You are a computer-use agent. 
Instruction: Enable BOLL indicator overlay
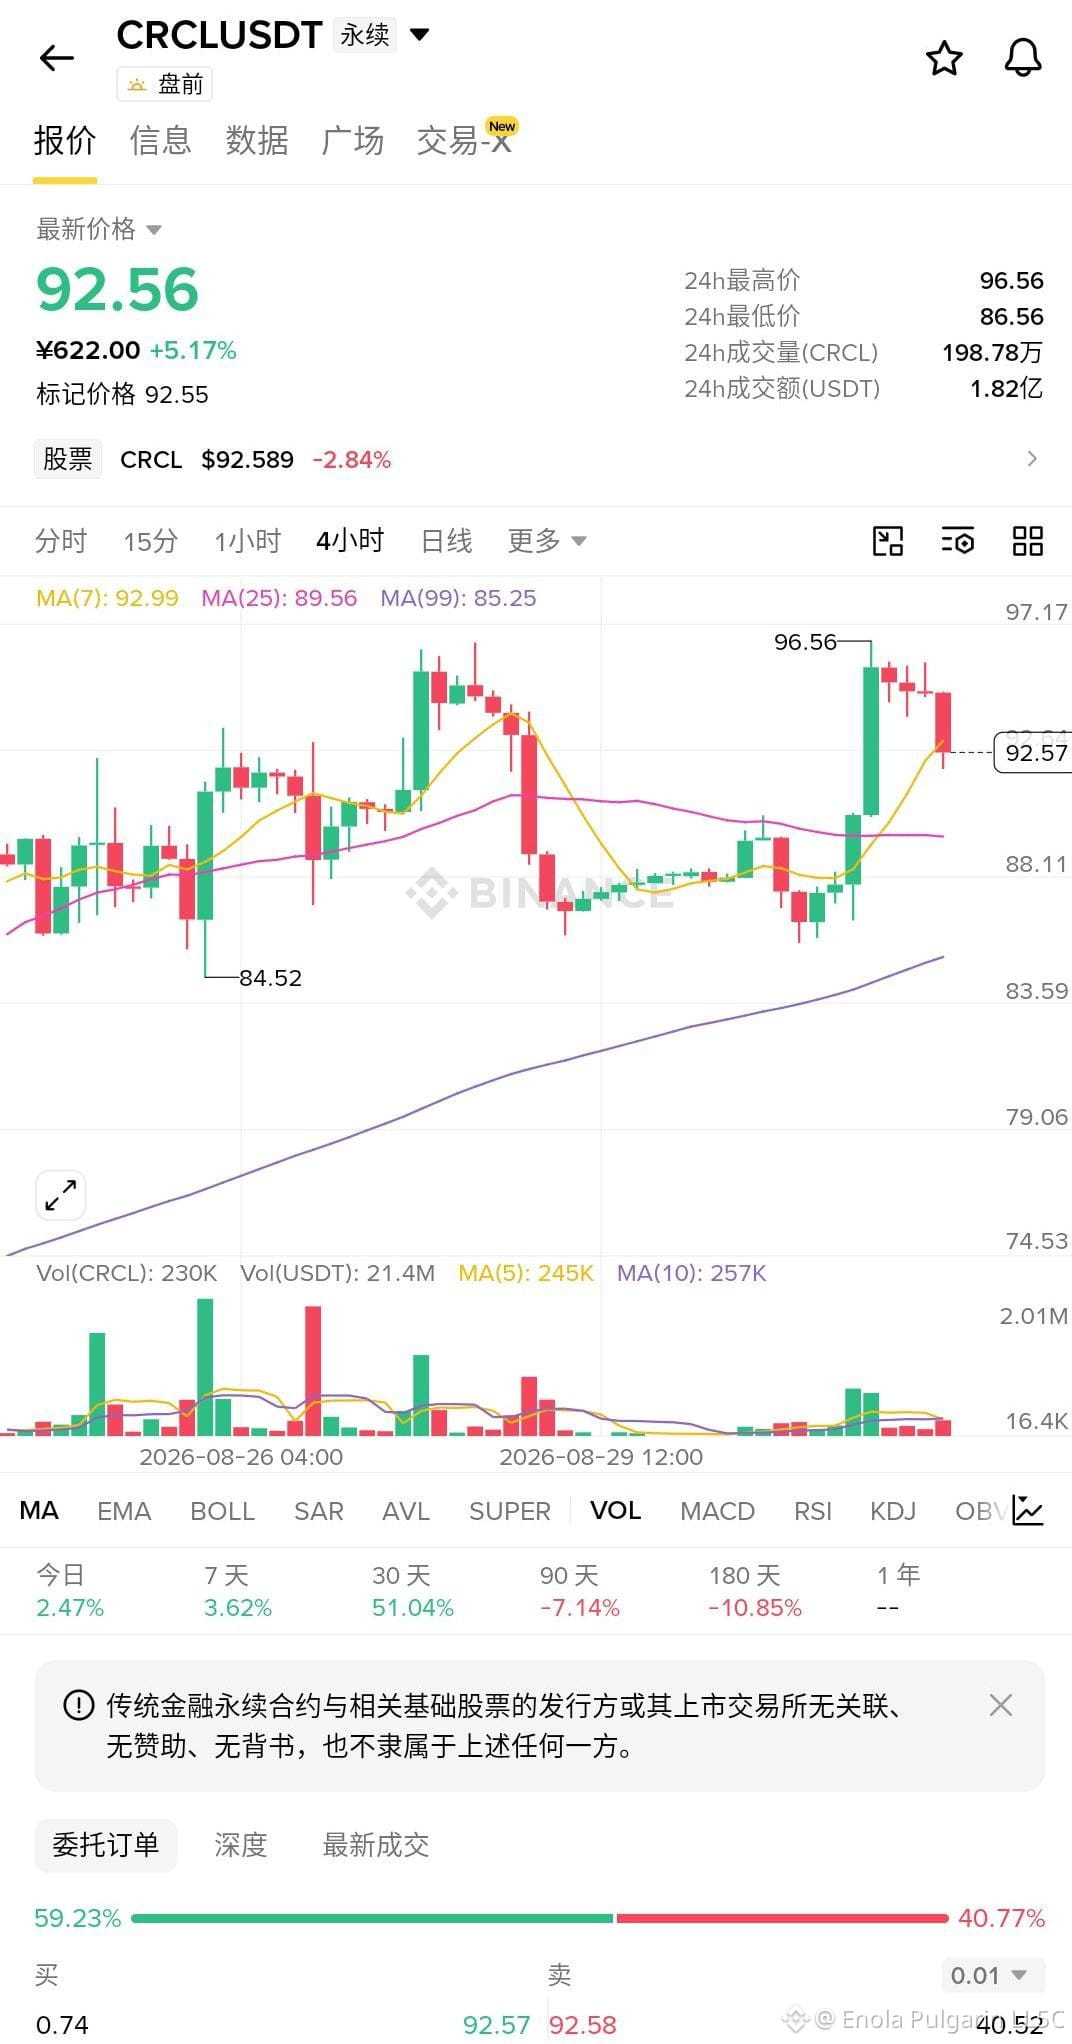pos(222,1511)
